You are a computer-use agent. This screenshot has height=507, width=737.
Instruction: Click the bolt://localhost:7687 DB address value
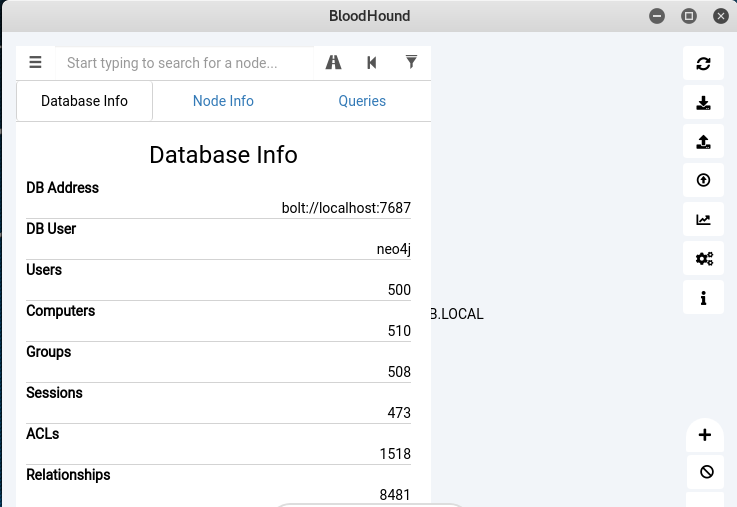pos(346,208)
